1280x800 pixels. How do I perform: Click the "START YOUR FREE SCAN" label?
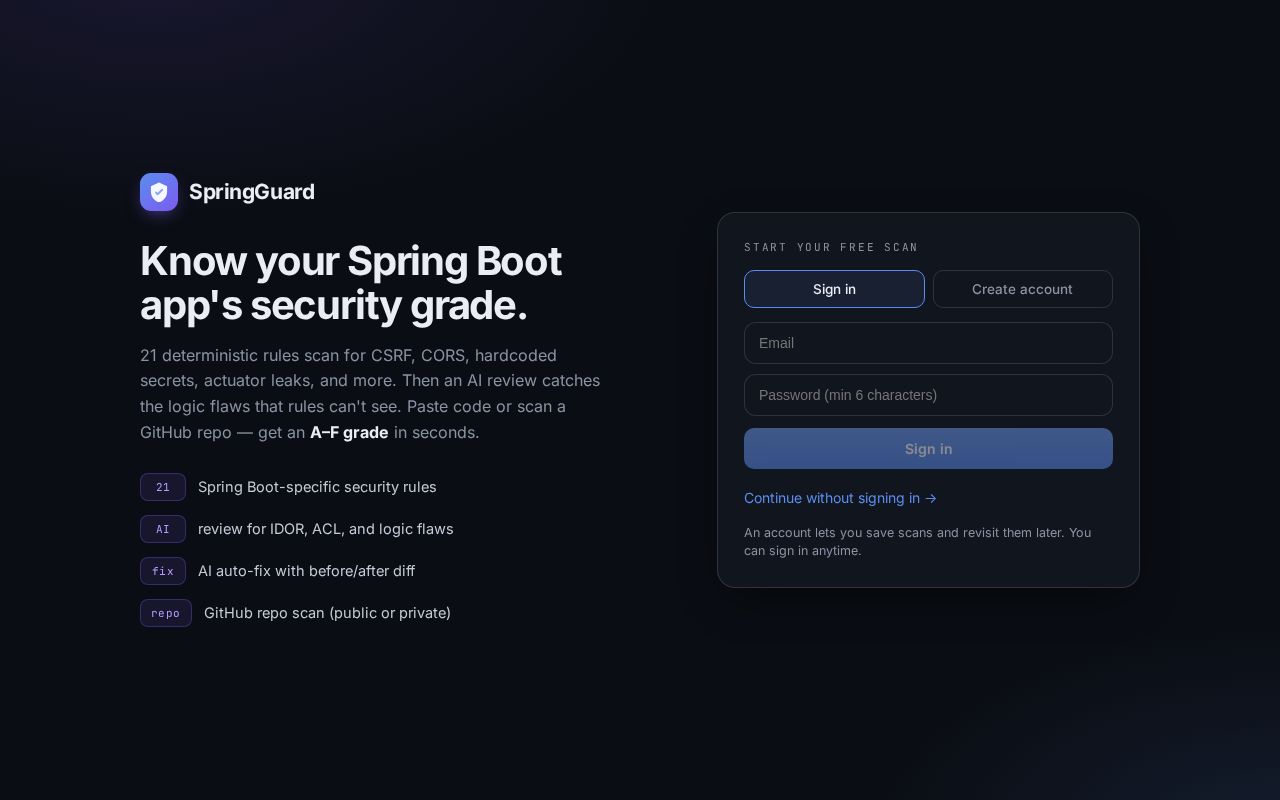pyautogui.click(x=831, y=247)
